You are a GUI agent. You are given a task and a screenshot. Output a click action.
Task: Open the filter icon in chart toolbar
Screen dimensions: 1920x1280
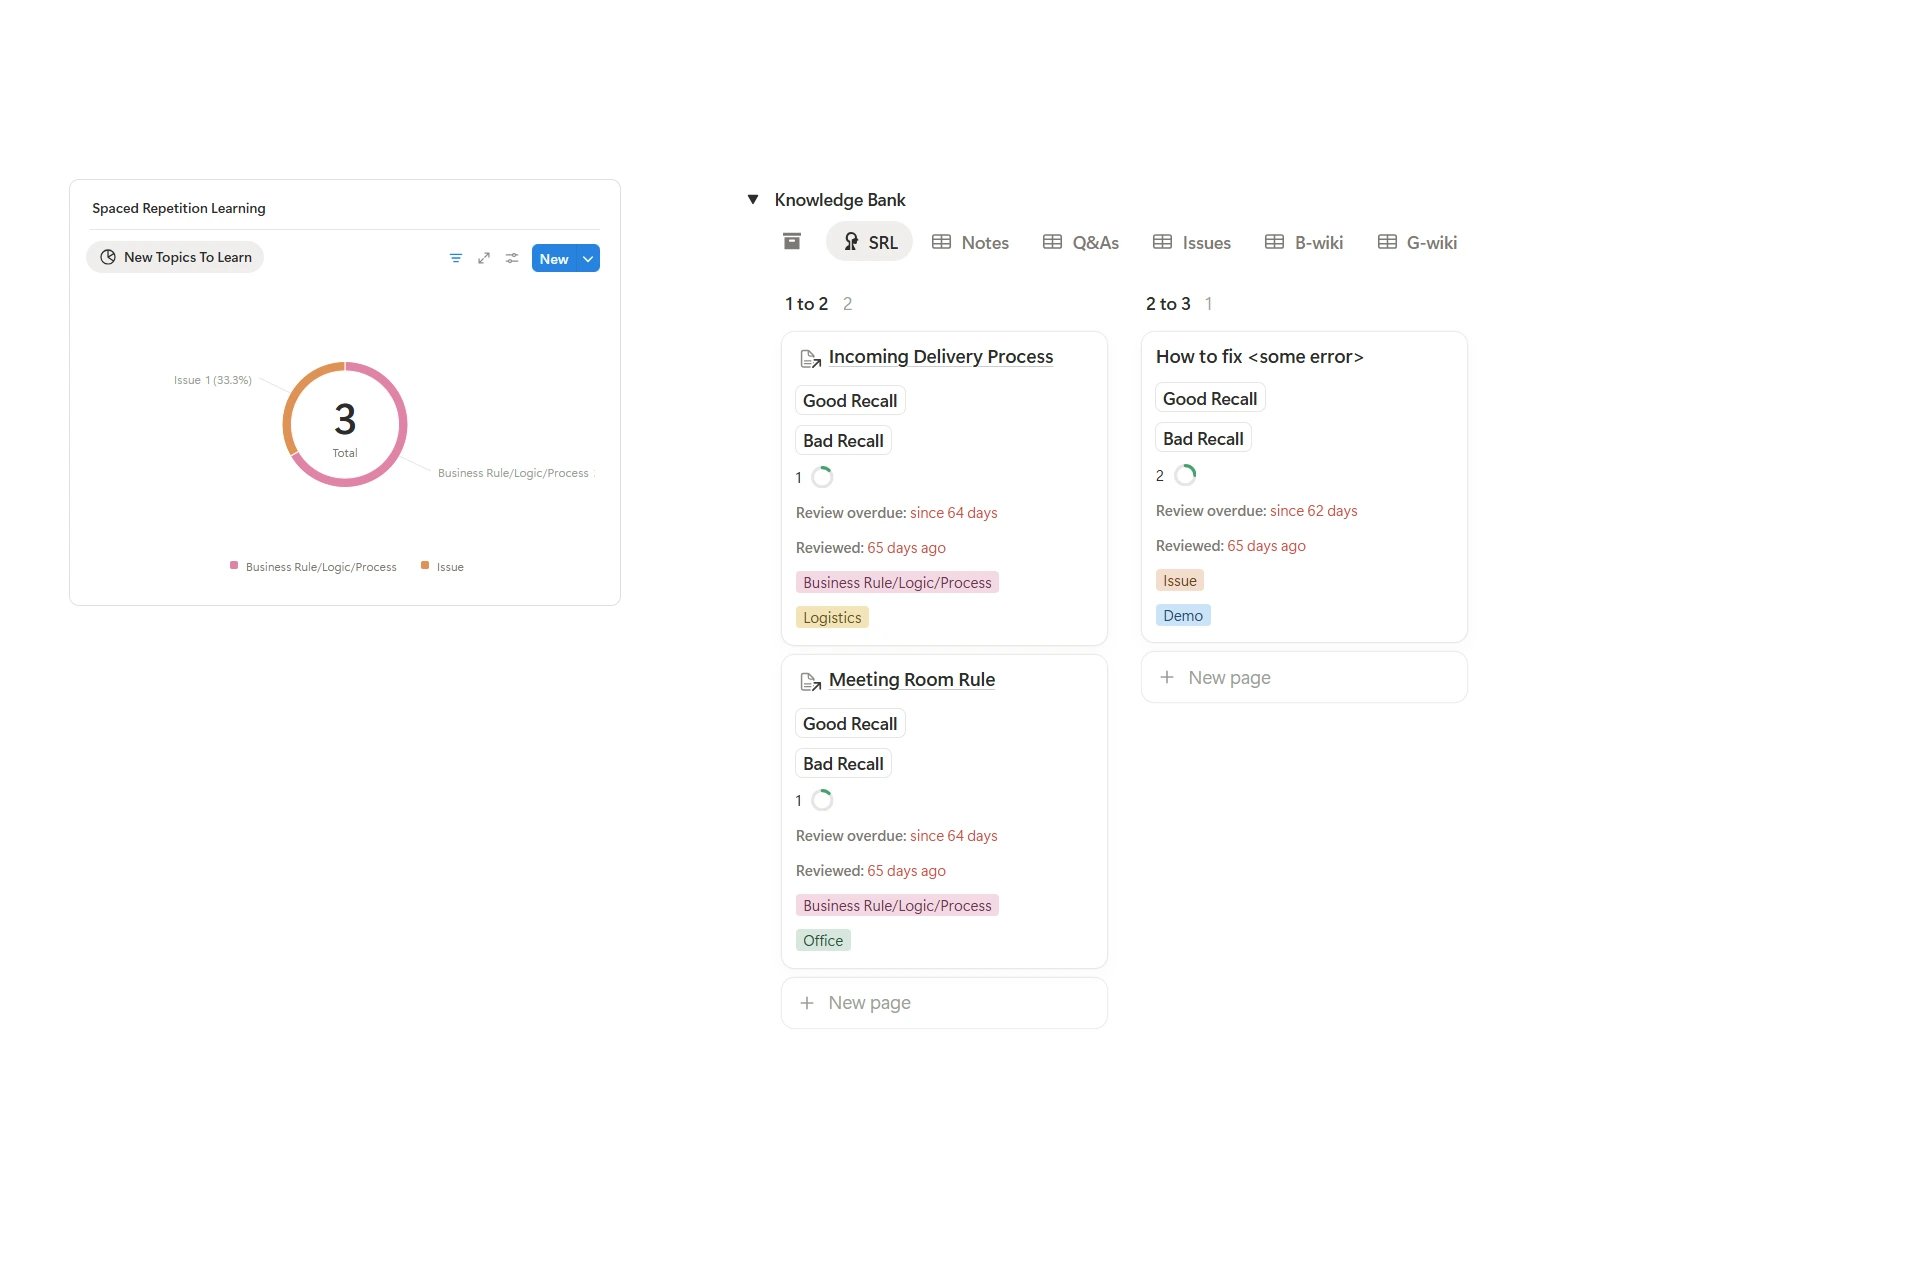(456, 258)
